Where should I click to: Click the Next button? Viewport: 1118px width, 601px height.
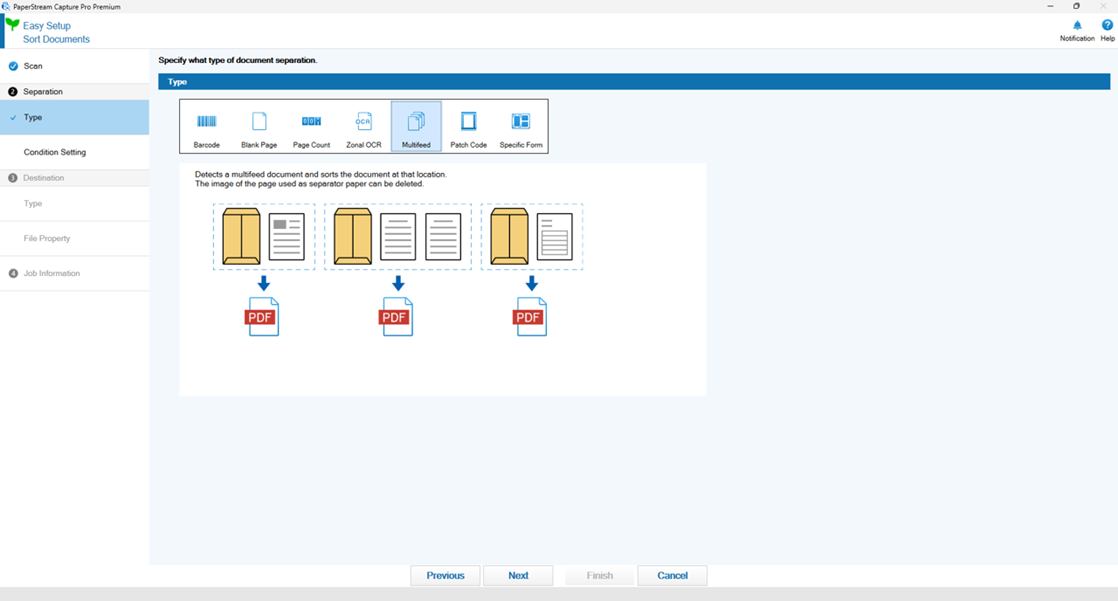pos(518,576)
